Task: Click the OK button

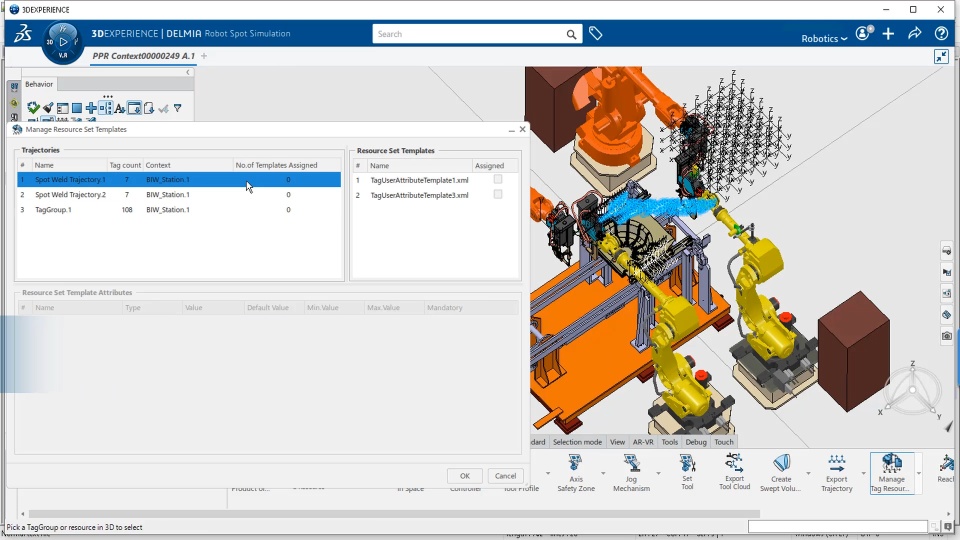Action: pos(465,476)
